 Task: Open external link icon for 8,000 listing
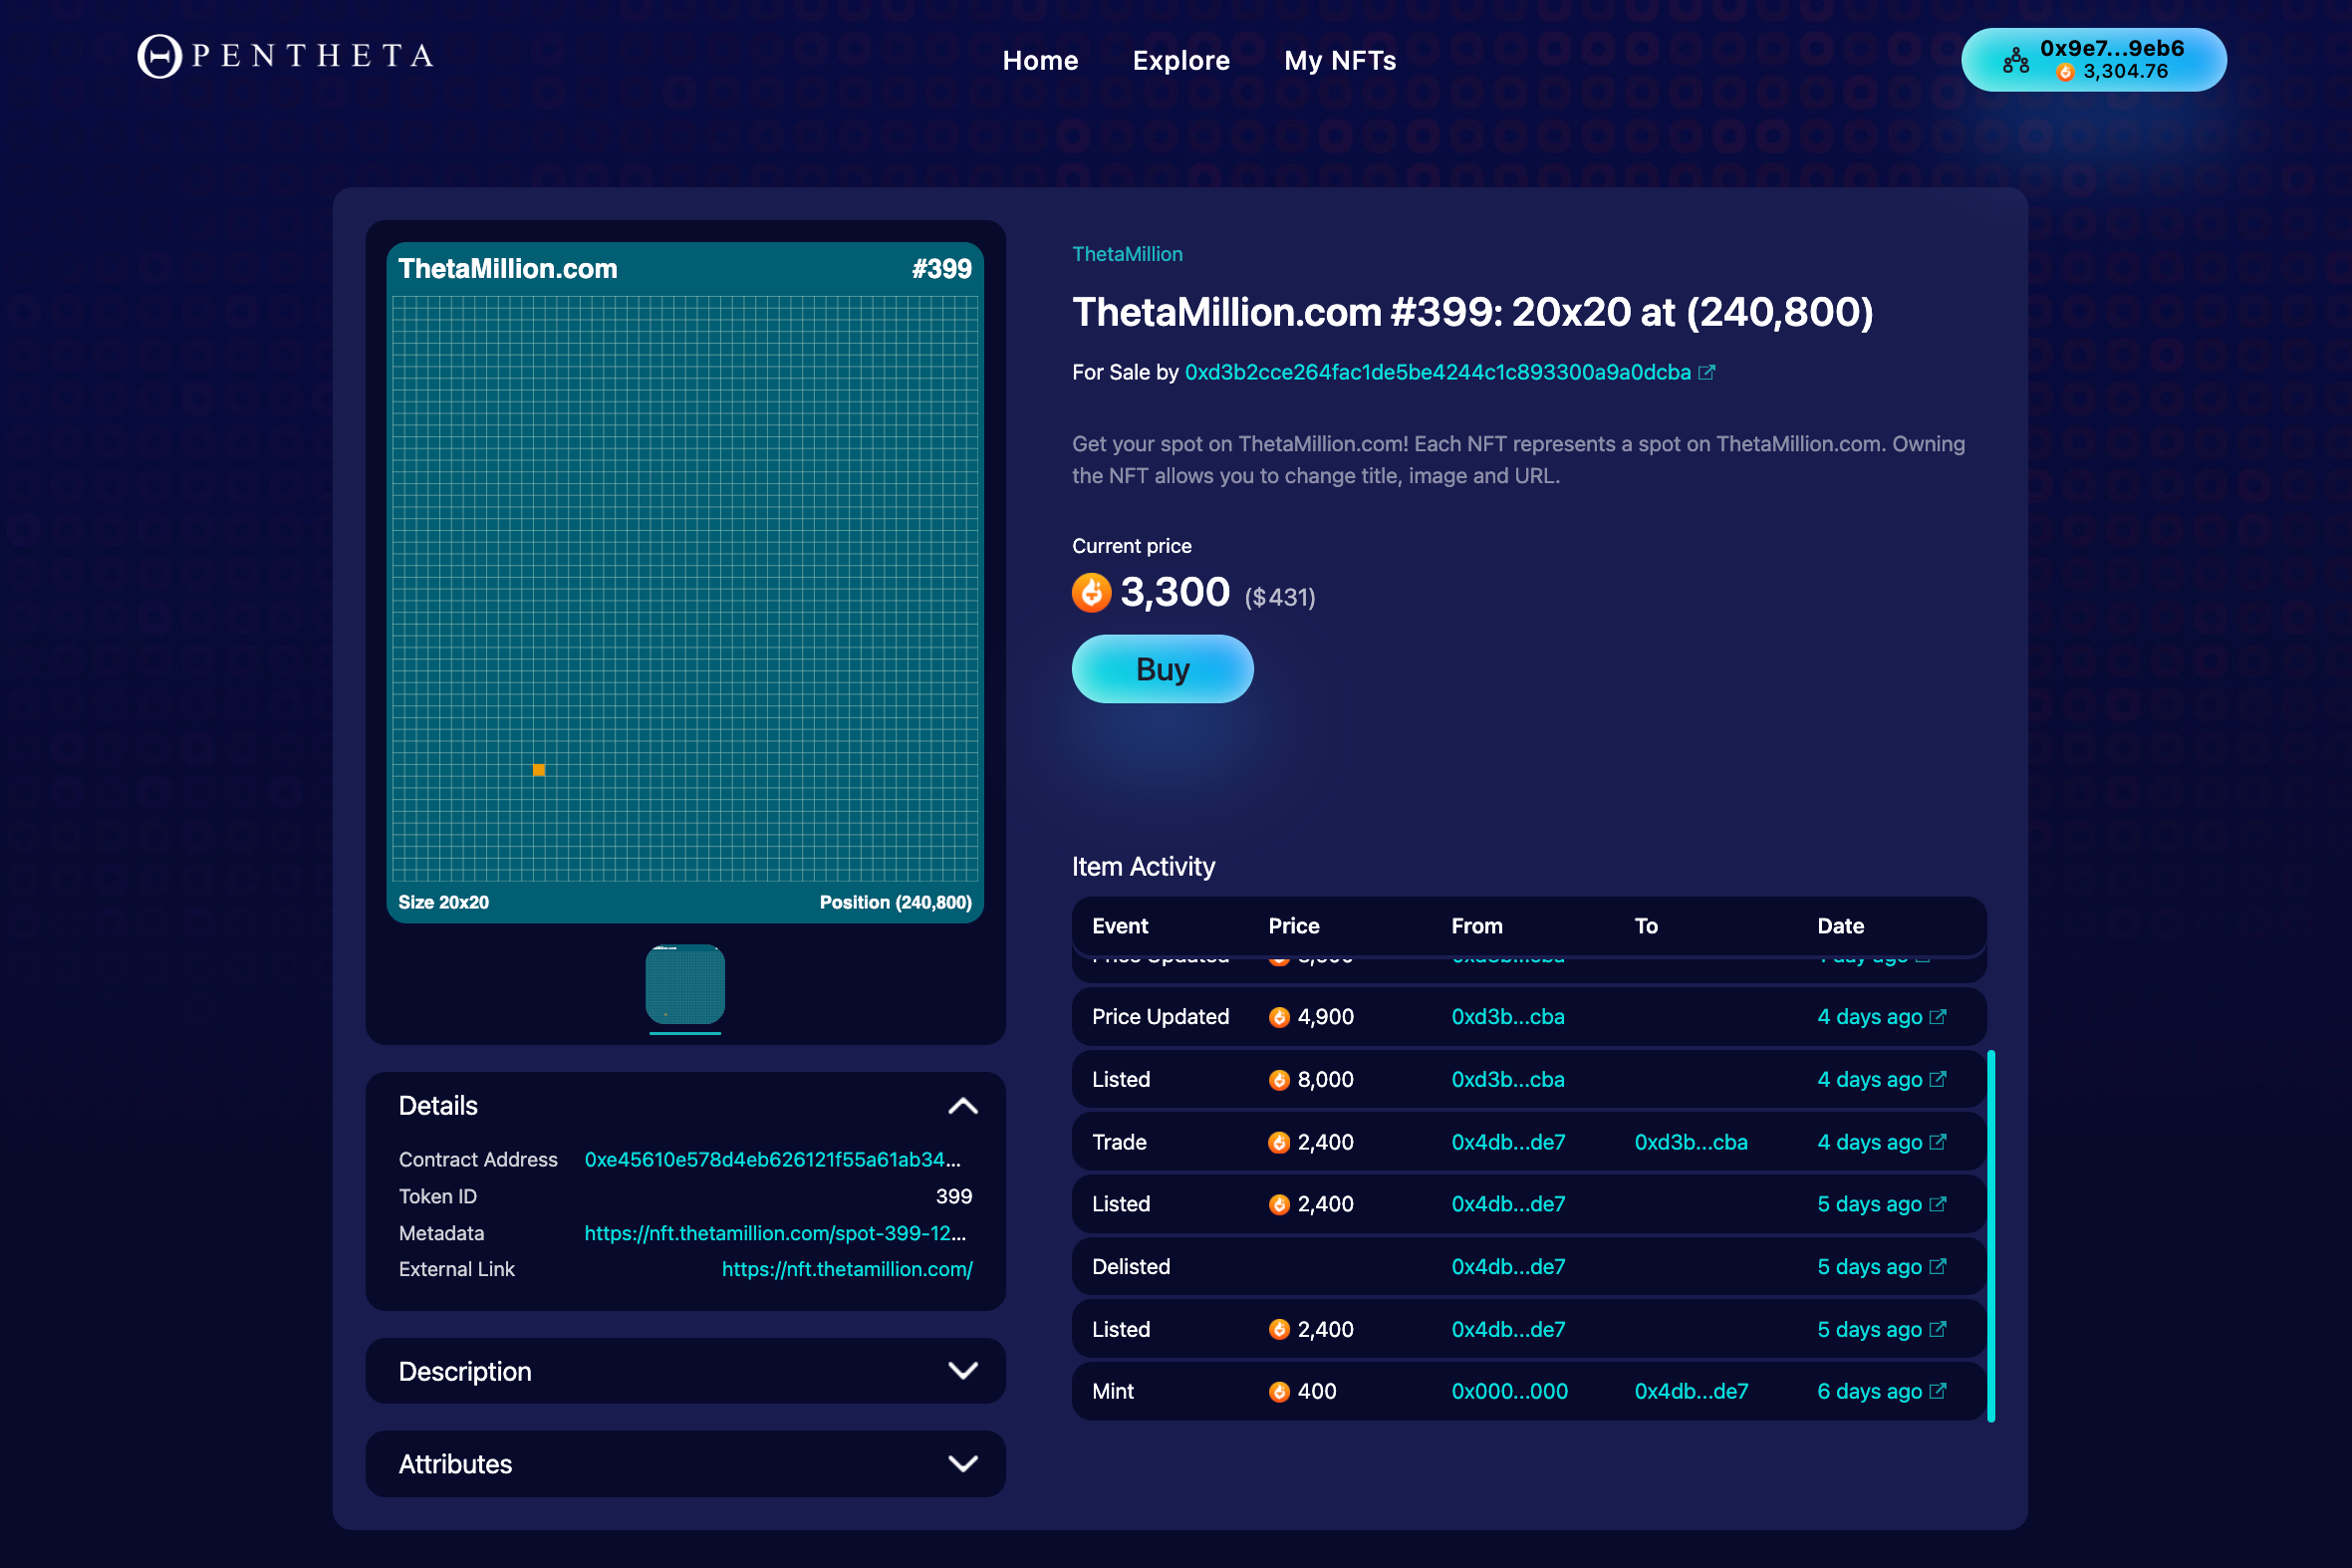(1938, 1079)
